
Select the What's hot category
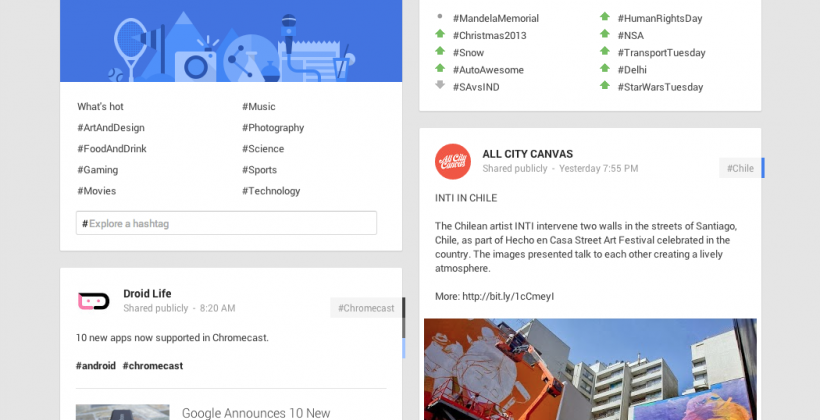point(100,107)
